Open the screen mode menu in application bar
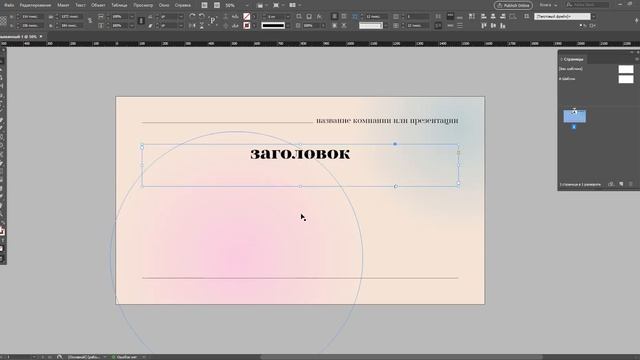The image size is (640, 360). click(278, 5)
